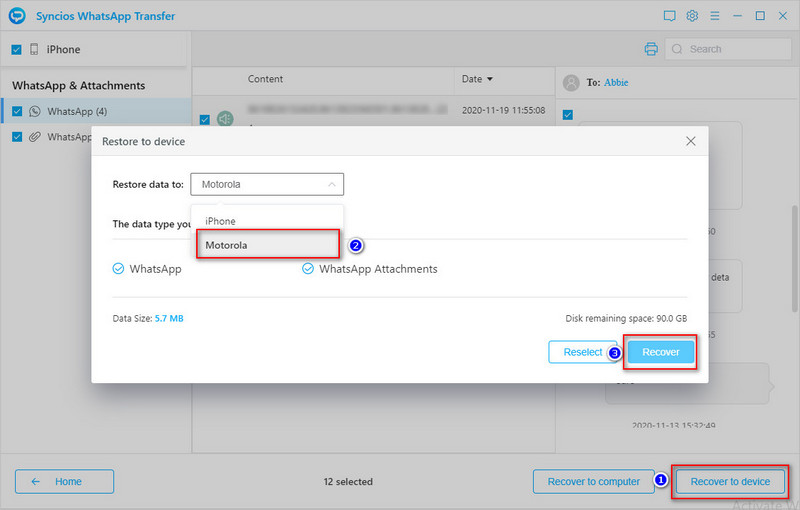Click Recover to computer button

click(593, 481)
